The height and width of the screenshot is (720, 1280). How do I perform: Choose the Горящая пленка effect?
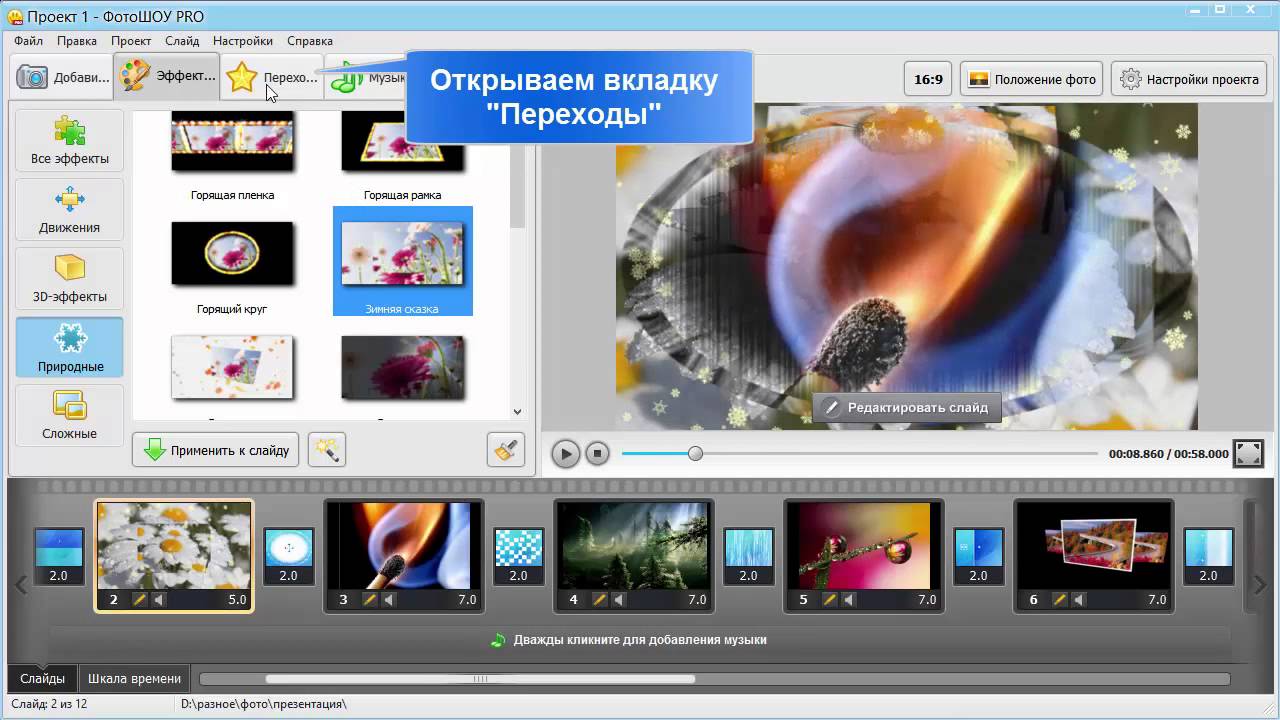pyautogui.click(x=232, y=155)
